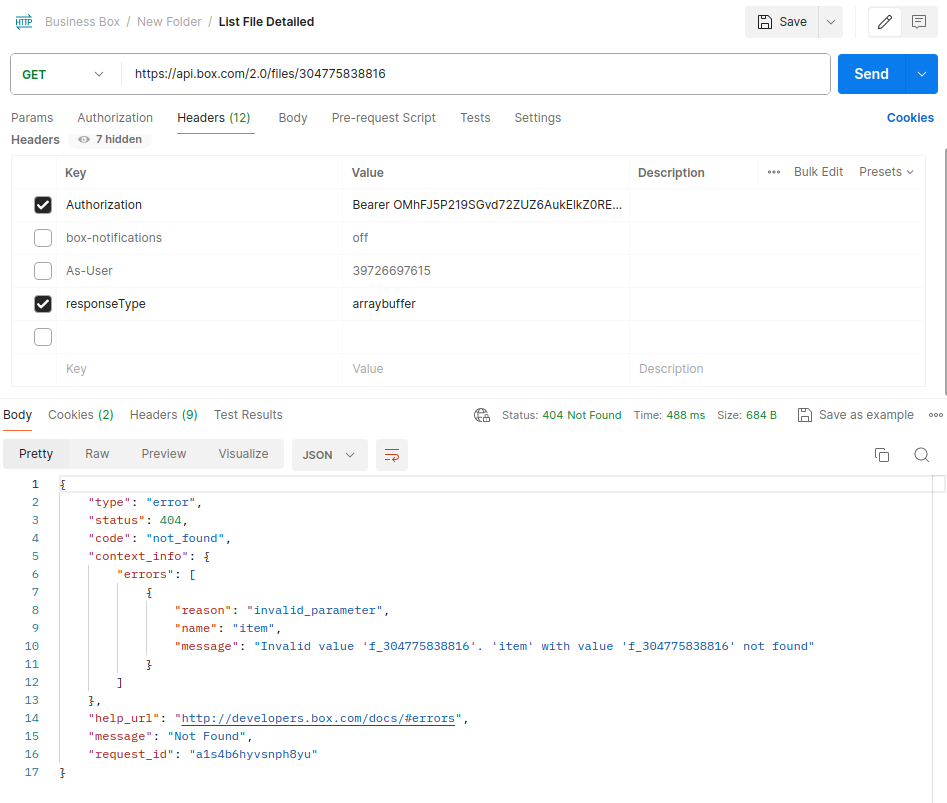The height and width of the screenshot is (803, 947).
Task: Click the "invalid_parameter" reason value
Action: click(x=315, y=610)
